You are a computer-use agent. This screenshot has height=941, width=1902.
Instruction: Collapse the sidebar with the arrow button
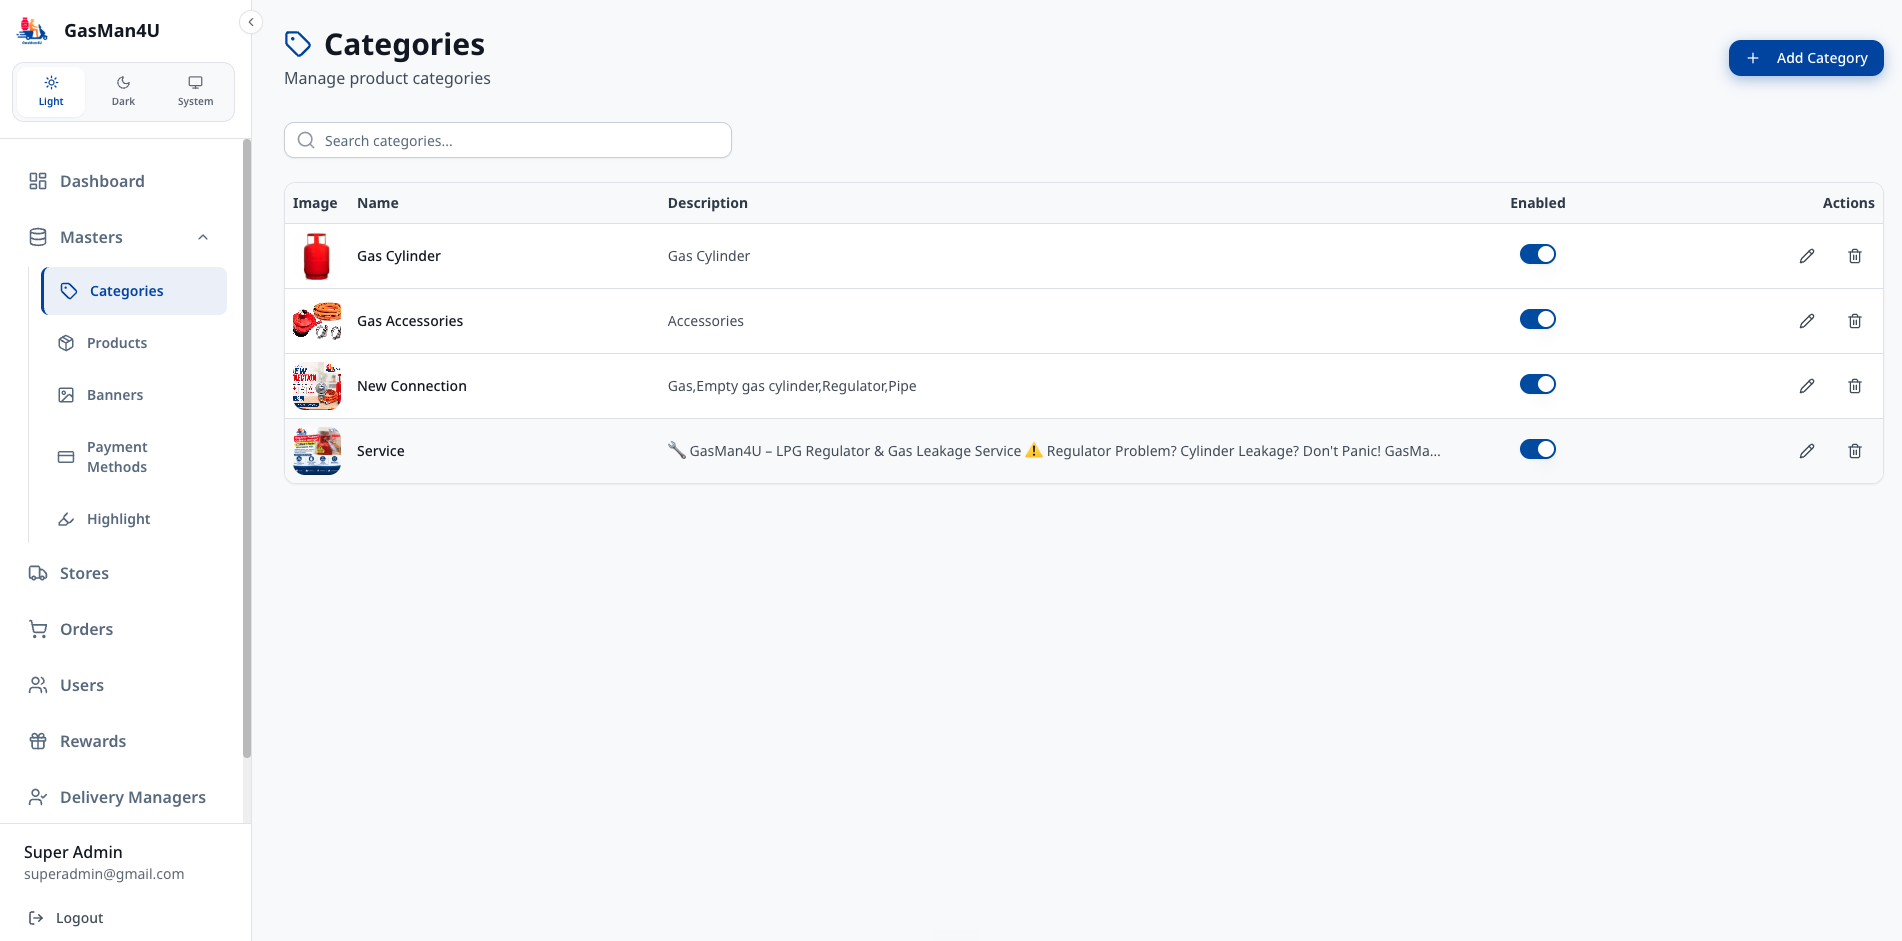[251, 22]
